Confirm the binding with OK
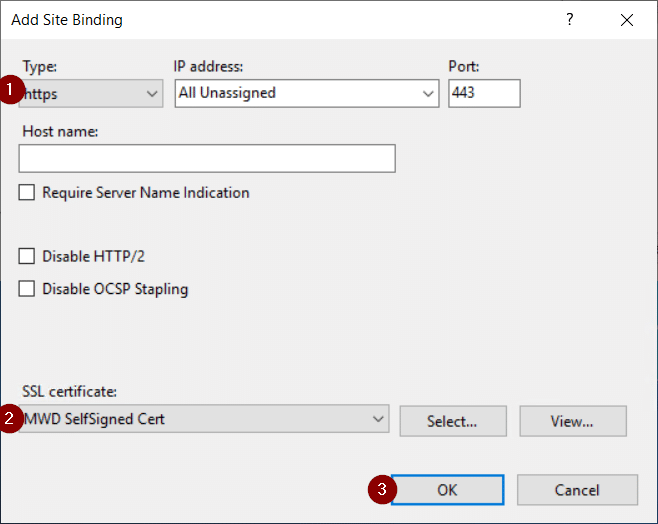The image size is (658, 524). (x=447, y=490)
